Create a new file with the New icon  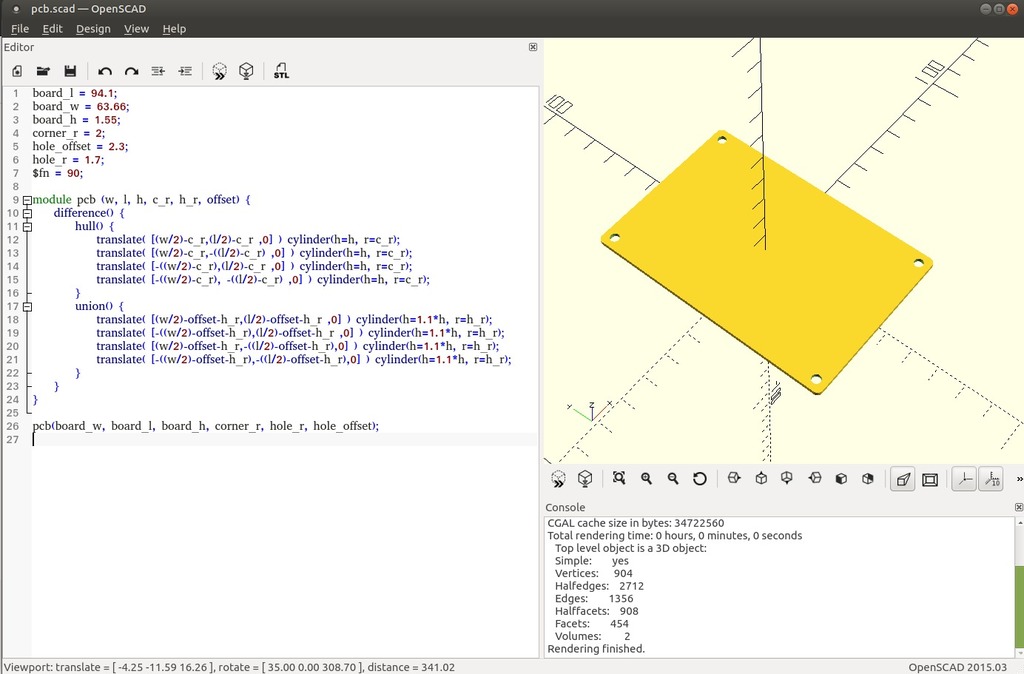(x=16, y=71)
